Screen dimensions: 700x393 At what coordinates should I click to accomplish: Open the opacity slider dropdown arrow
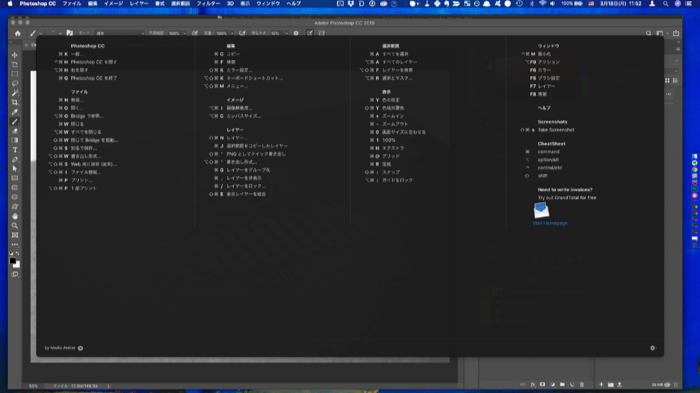184,33
